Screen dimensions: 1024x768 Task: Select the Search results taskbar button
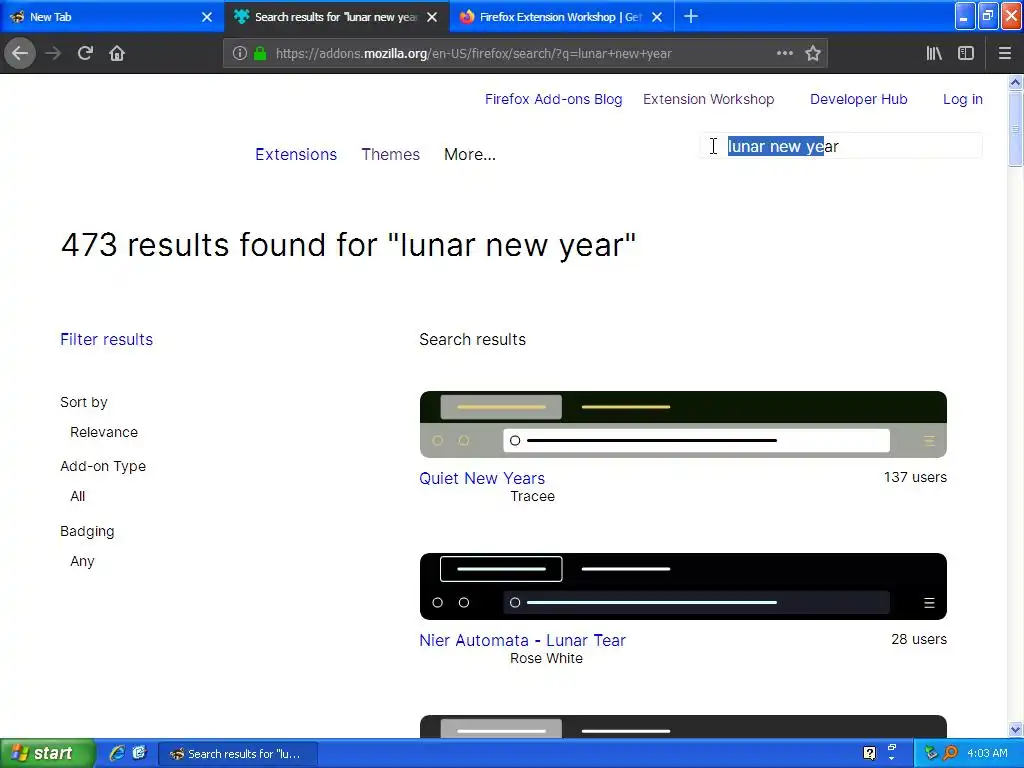tap(238, 754)
